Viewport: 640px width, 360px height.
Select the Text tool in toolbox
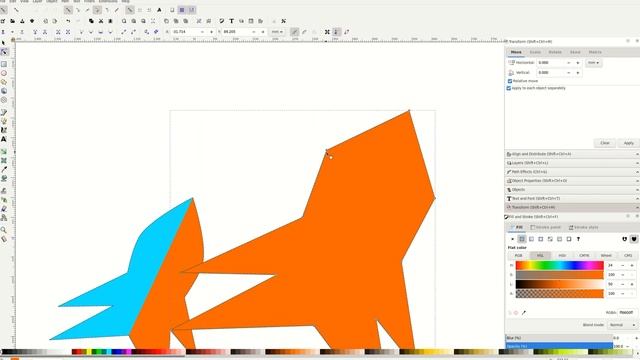[x=4, y=139]
